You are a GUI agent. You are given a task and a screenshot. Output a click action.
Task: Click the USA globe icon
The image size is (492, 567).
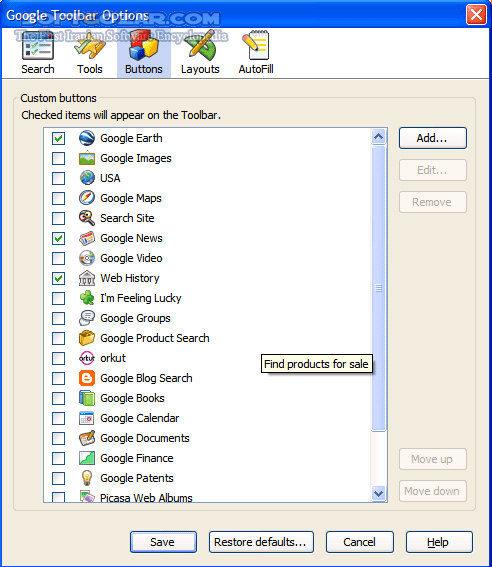pos(87,178)
